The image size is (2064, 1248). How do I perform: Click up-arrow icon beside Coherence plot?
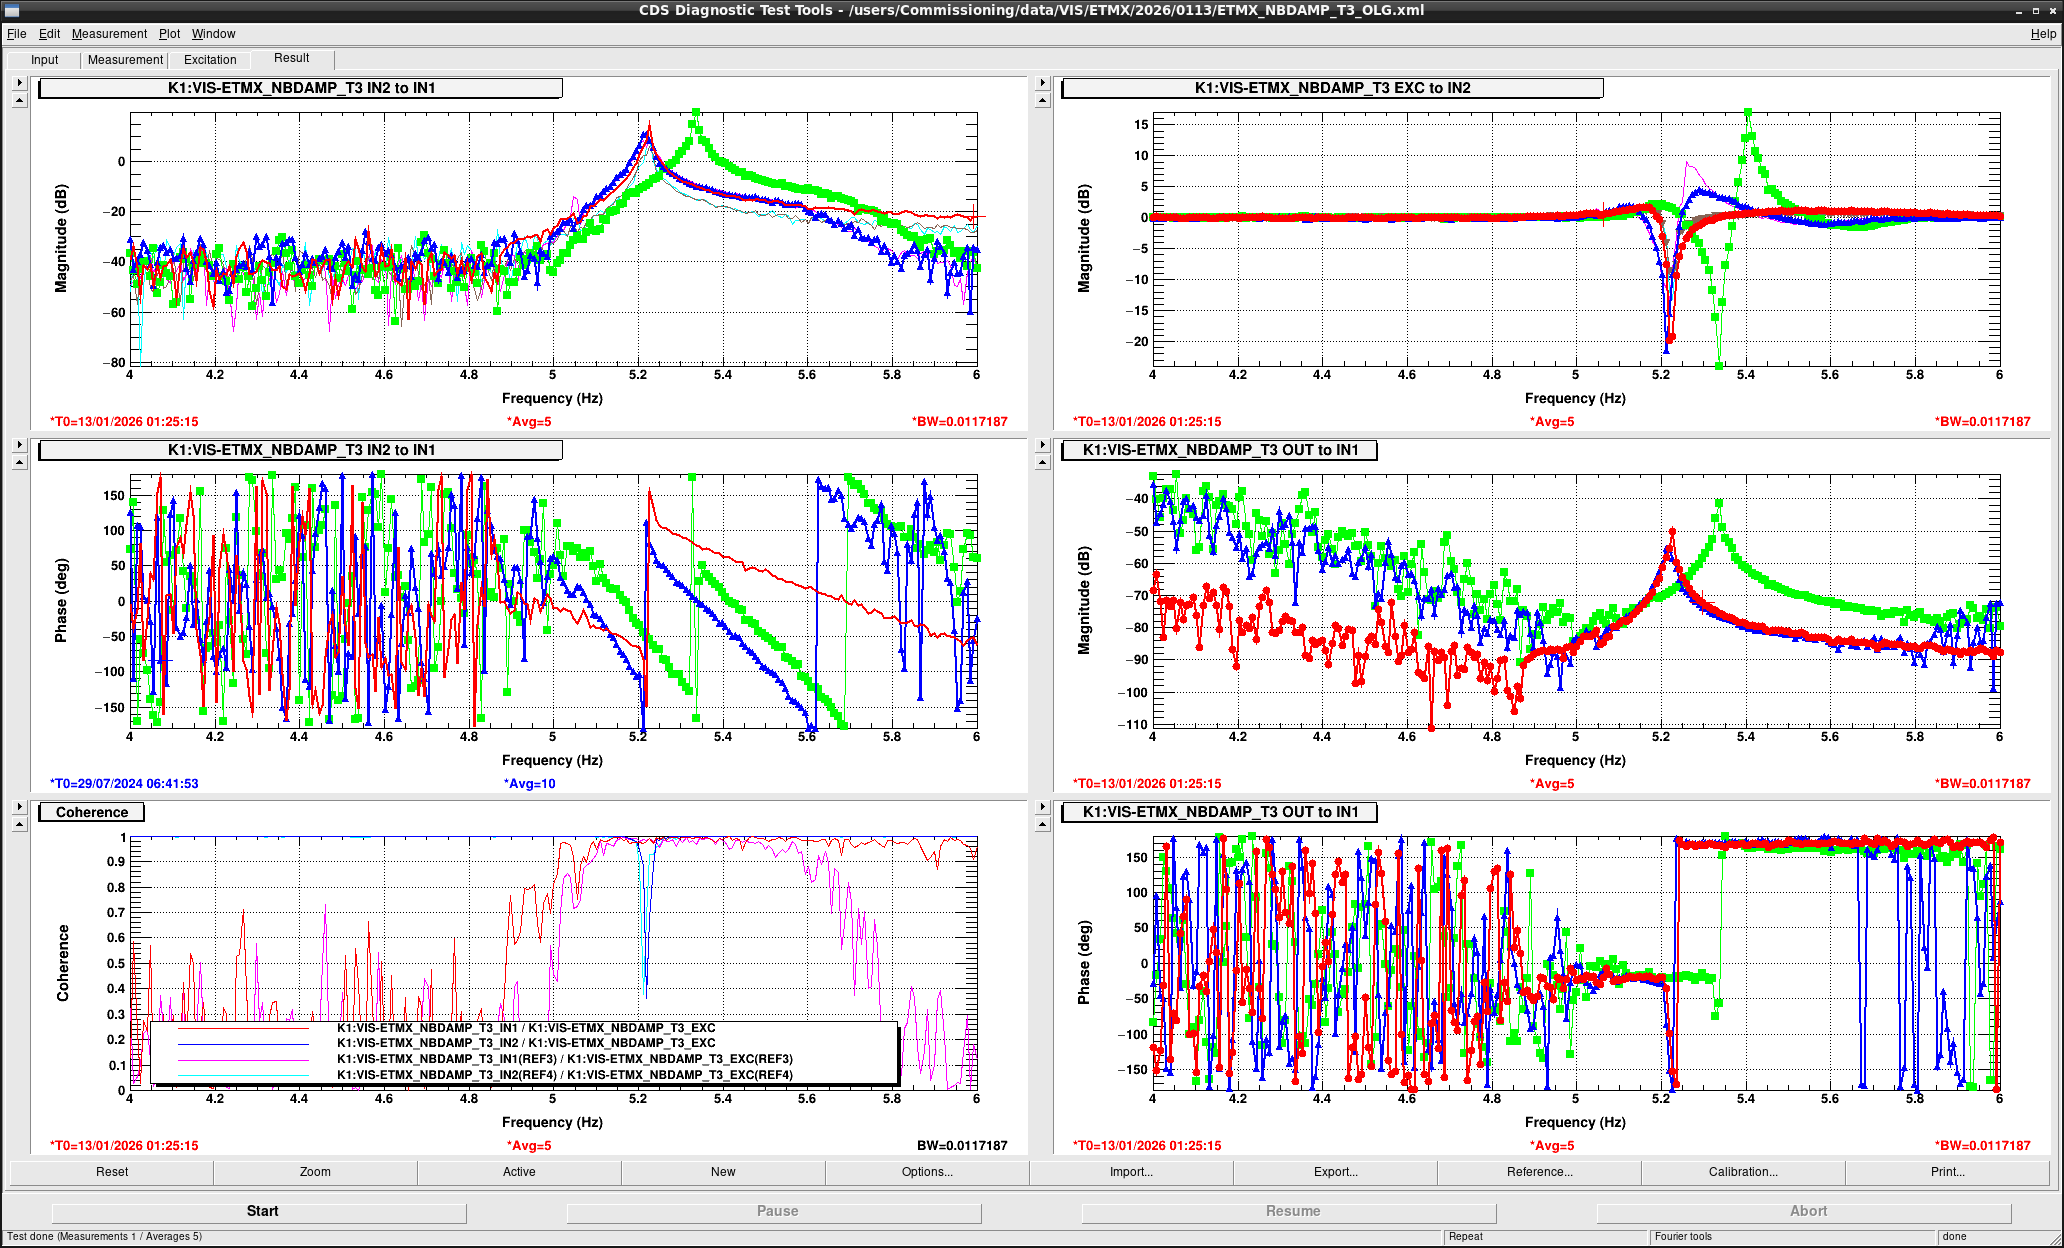click(x=19, y=824)
